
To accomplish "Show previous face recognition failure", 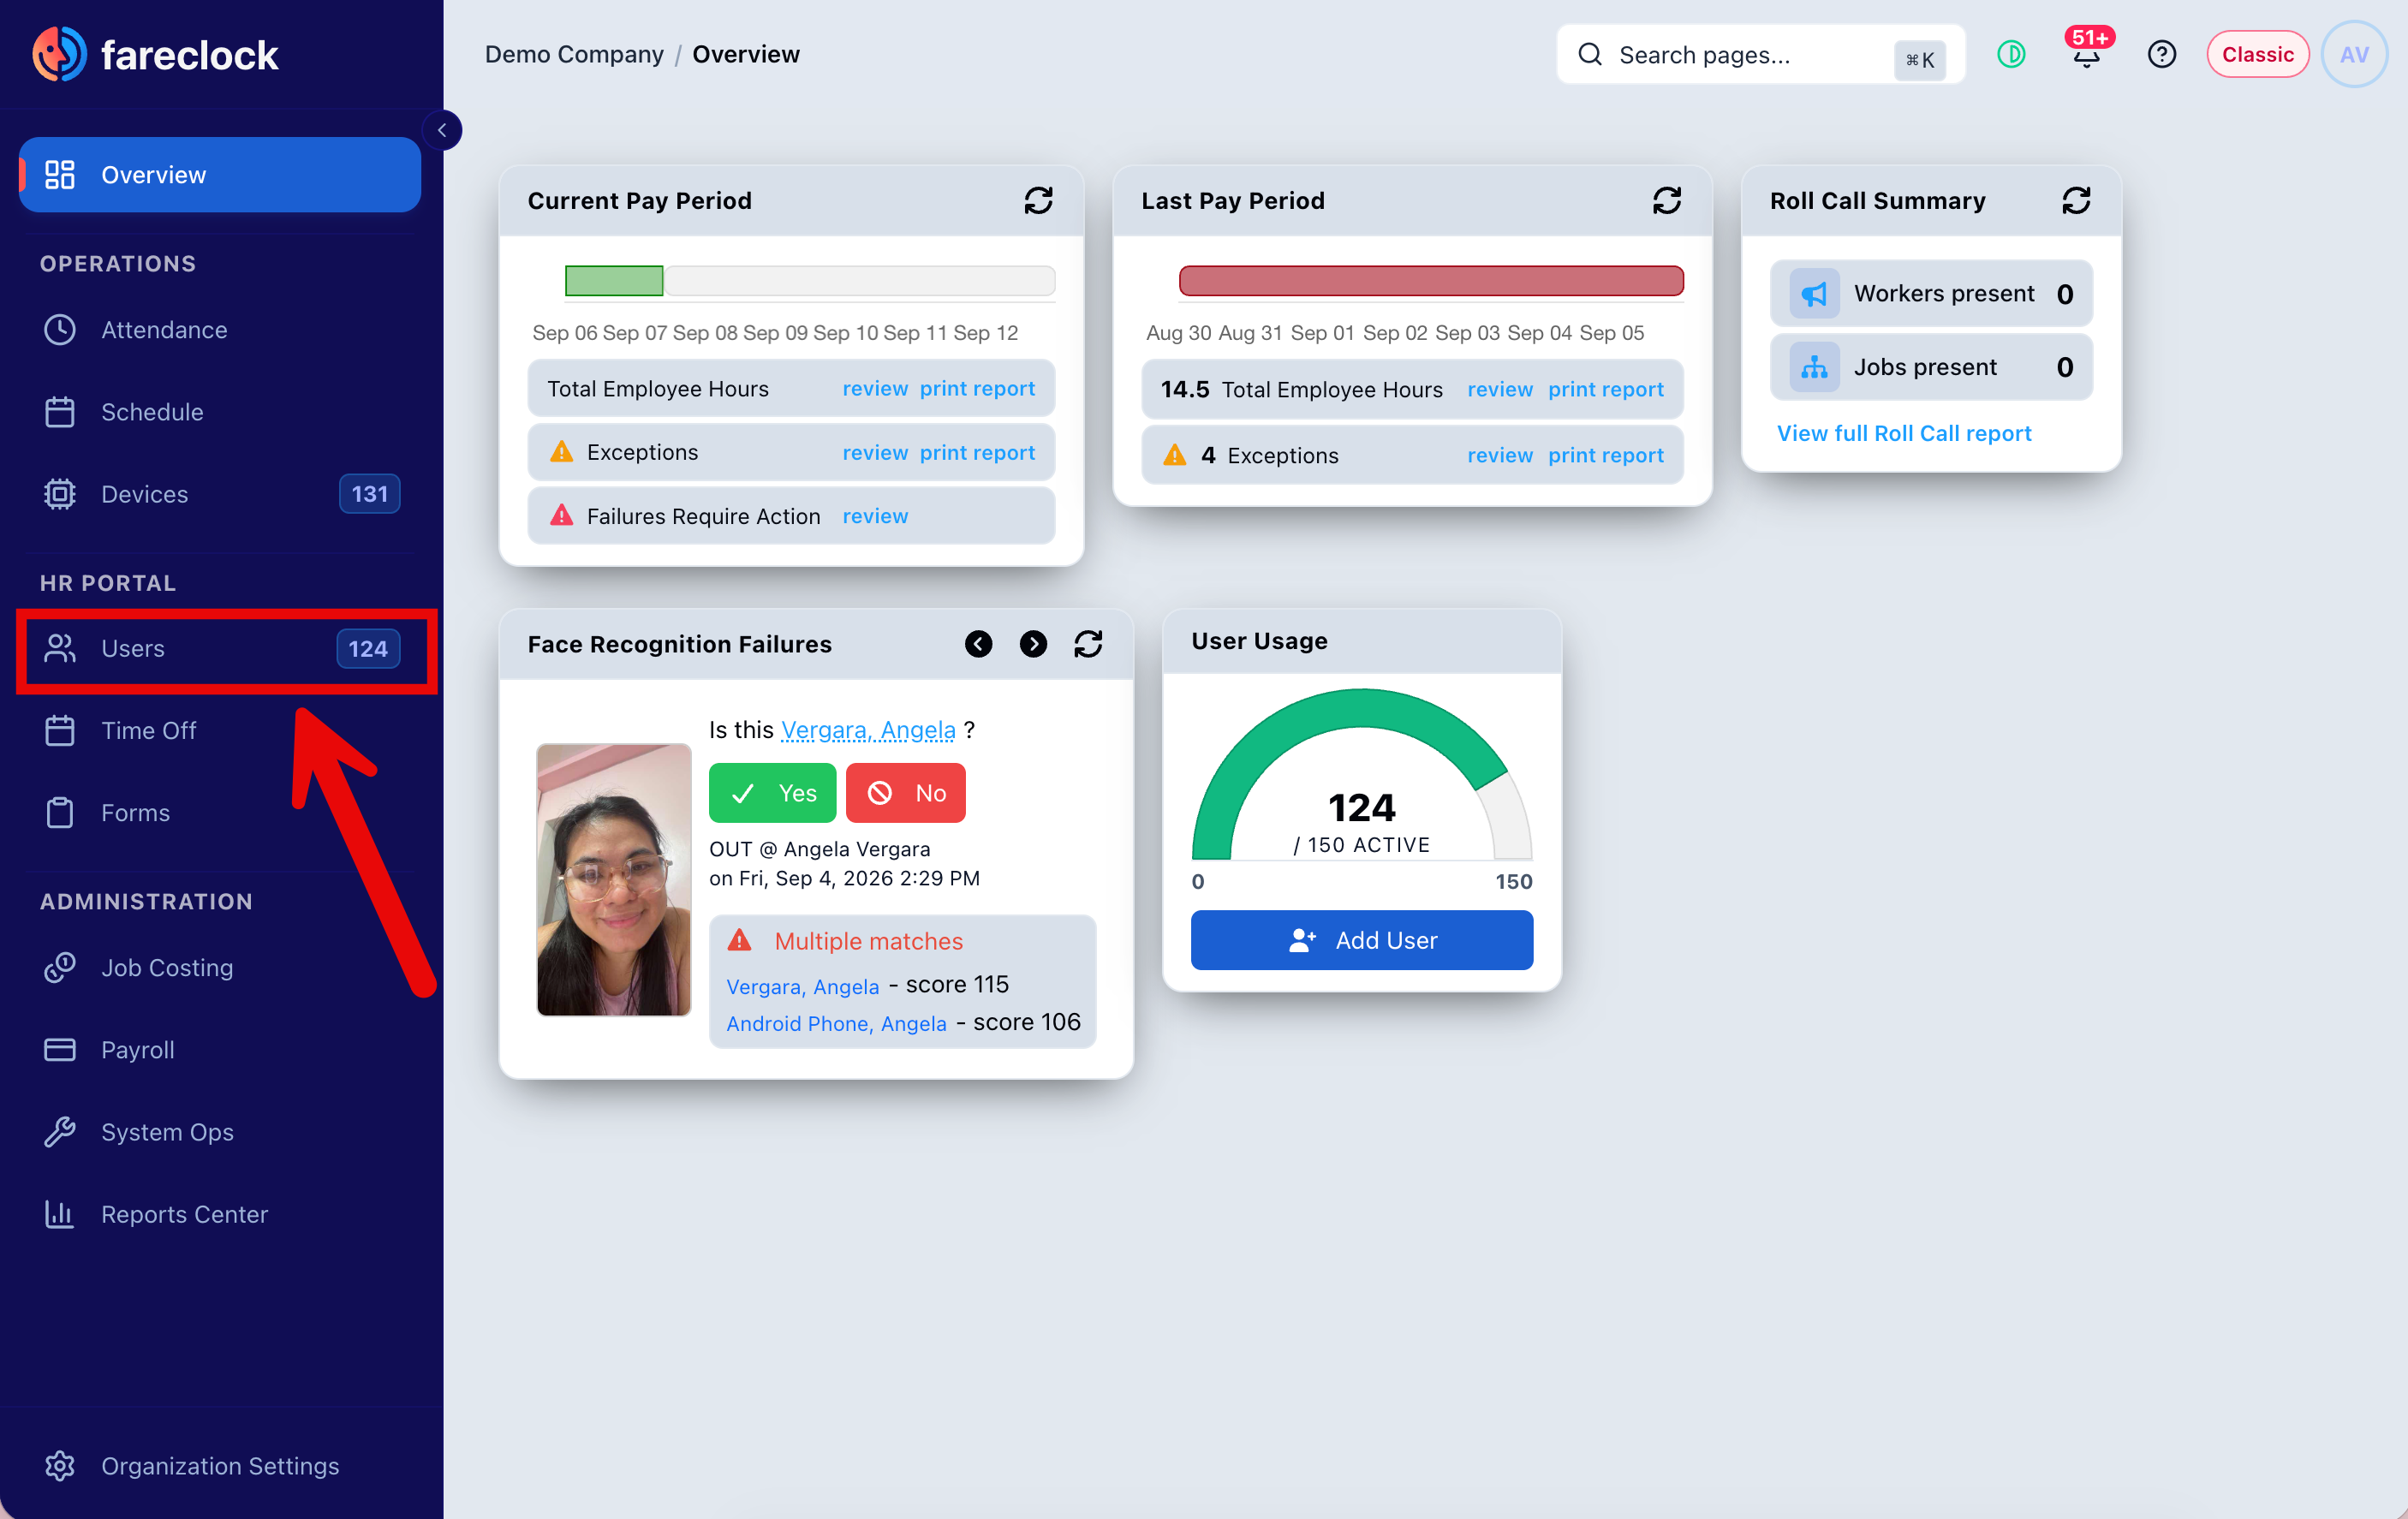I will click(x=978, y=644).
